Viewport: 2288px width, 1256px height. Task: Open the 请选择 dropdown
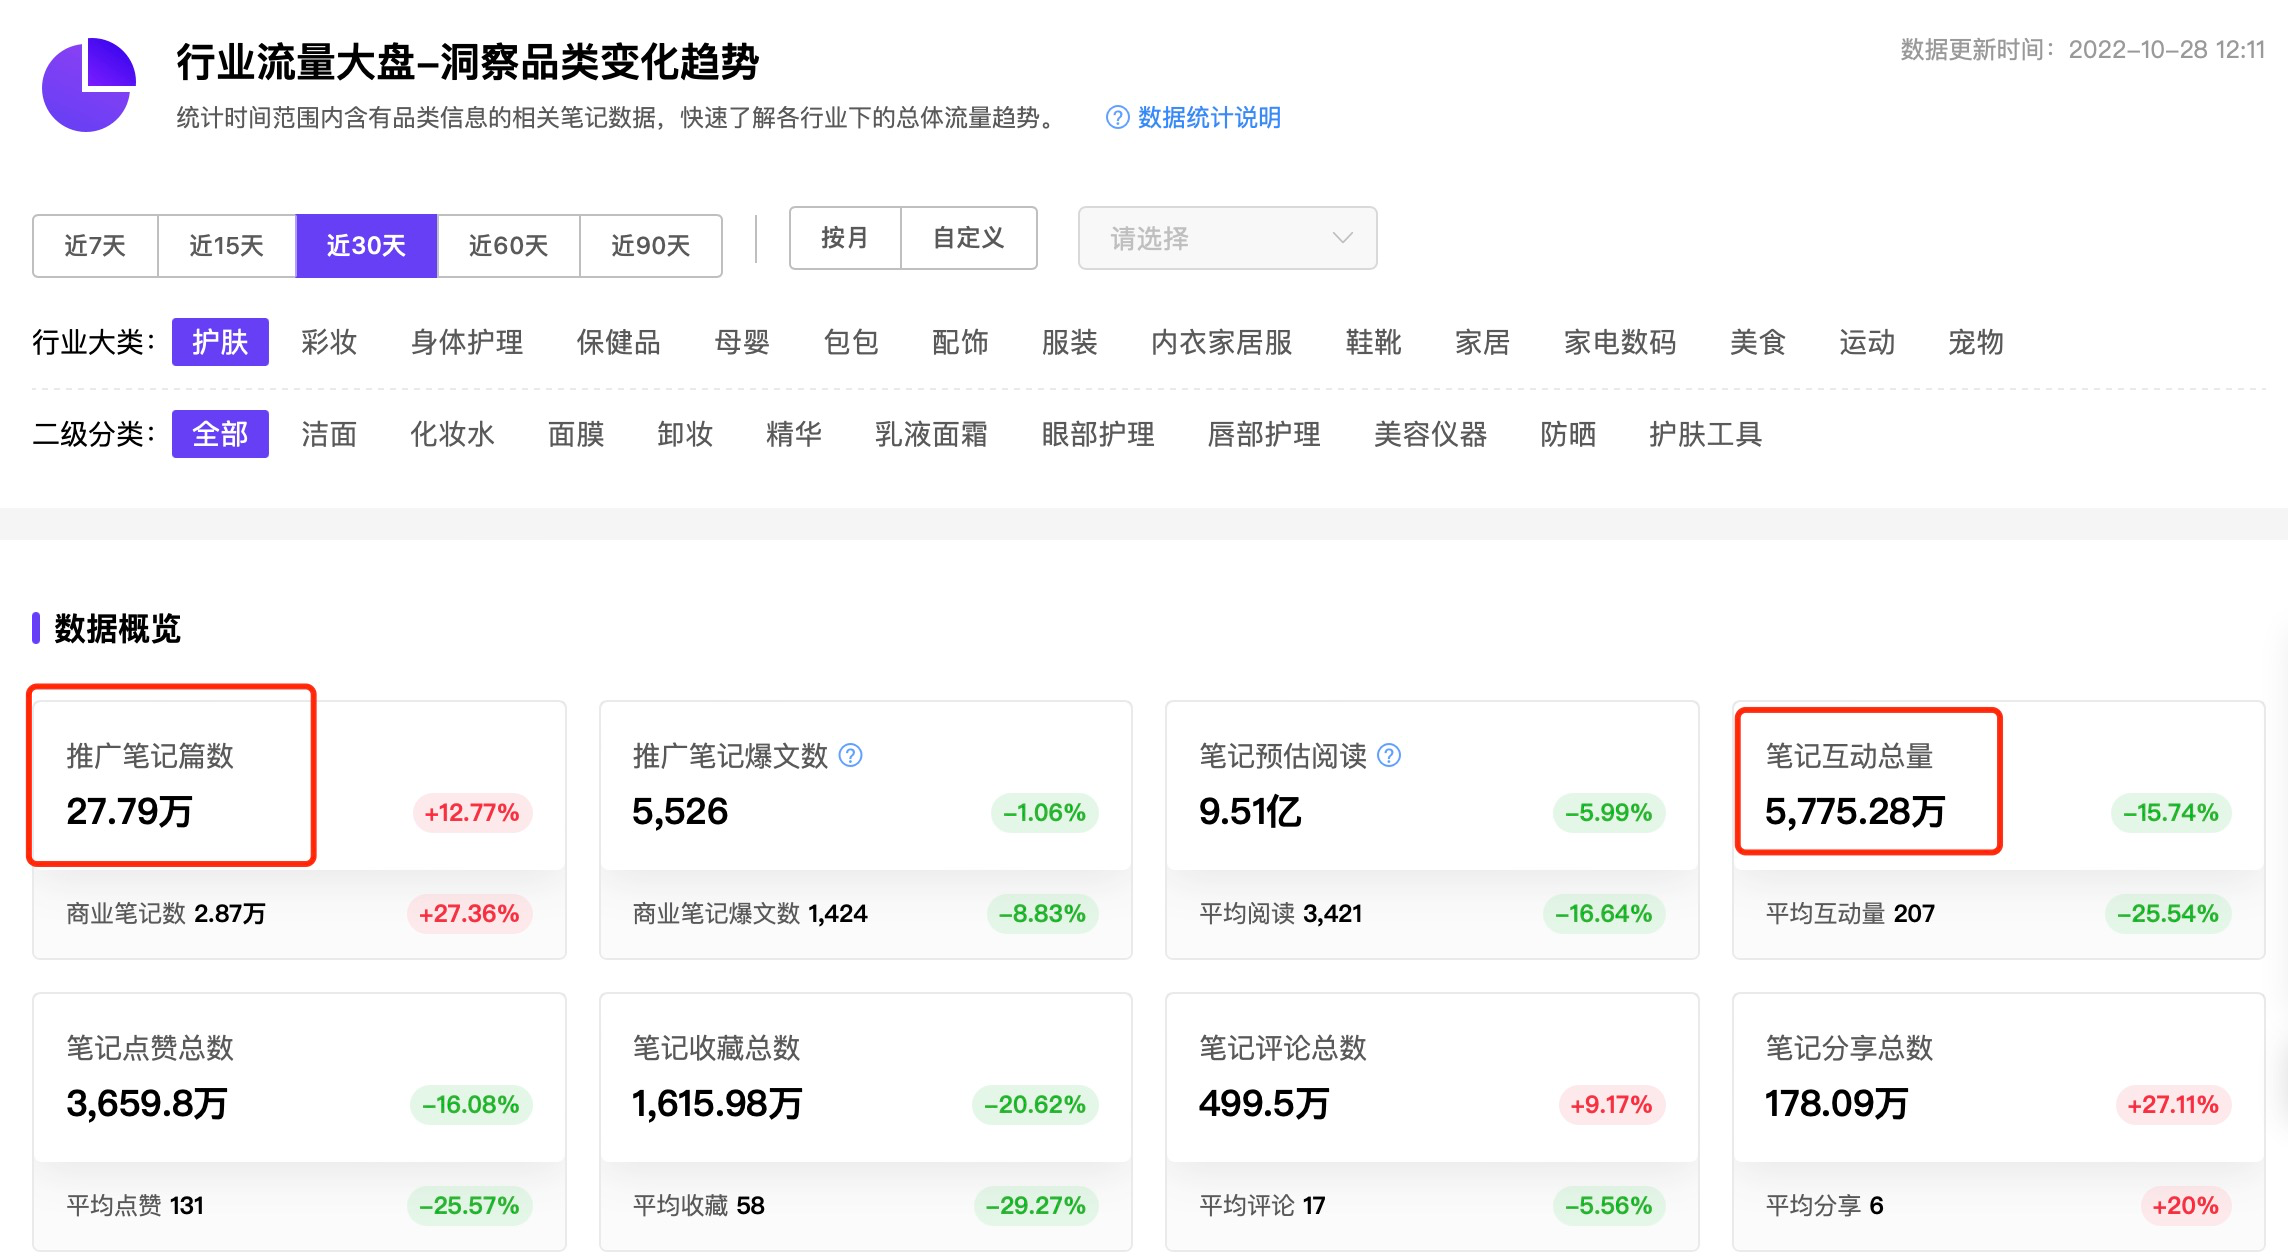point(1227,238)
